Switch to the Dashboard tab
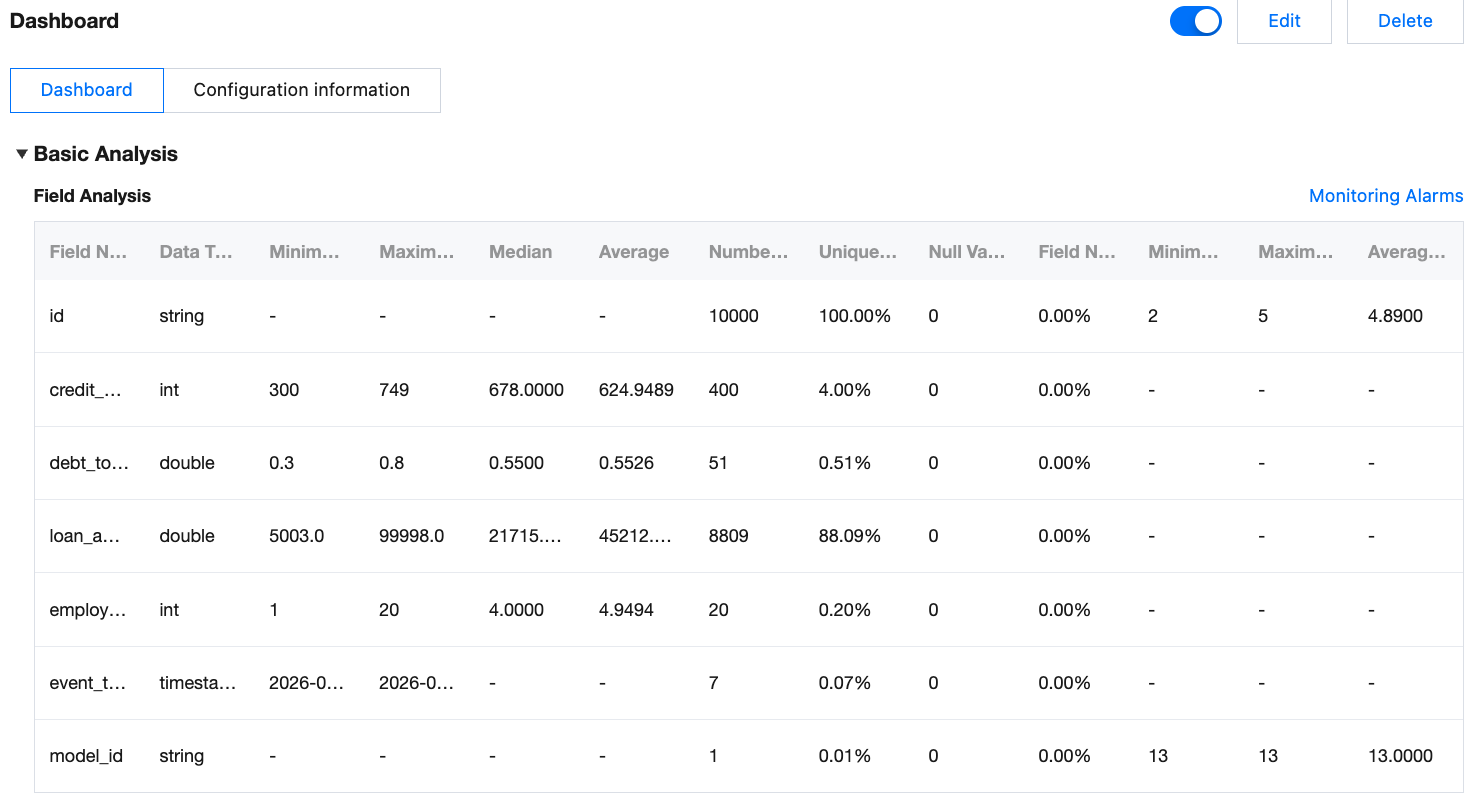Screen dimensions: 1476x804 tap(86, 90)
